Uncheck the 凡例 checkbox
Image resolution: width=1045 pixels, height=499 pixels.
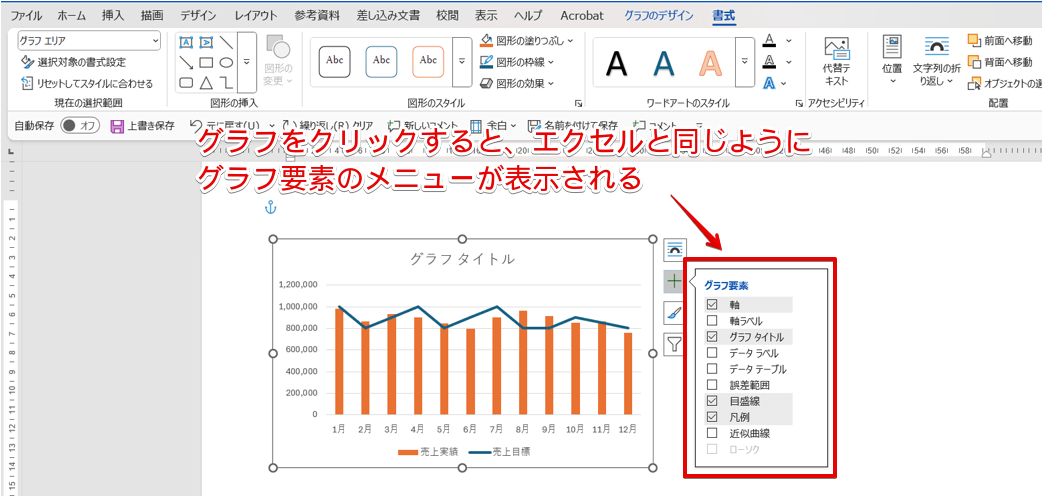tap(712, 417)
